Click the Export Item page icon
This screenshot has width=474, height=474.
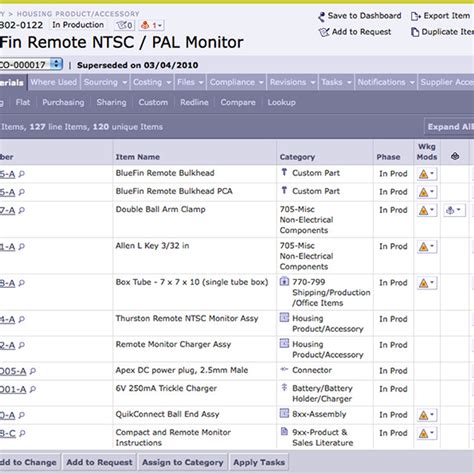[x=415, y=16]
